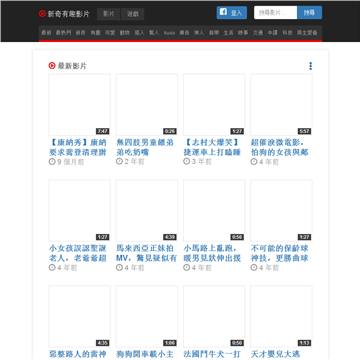Screen dimensions: 360x360
Task: Click the 0:50 video thumbnail
Action: point(214,316)
